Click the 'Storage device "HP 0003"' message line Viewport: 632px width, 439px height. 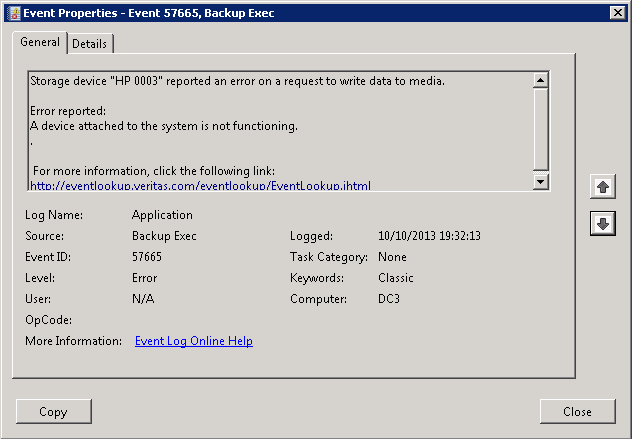[x=237, y=81]
